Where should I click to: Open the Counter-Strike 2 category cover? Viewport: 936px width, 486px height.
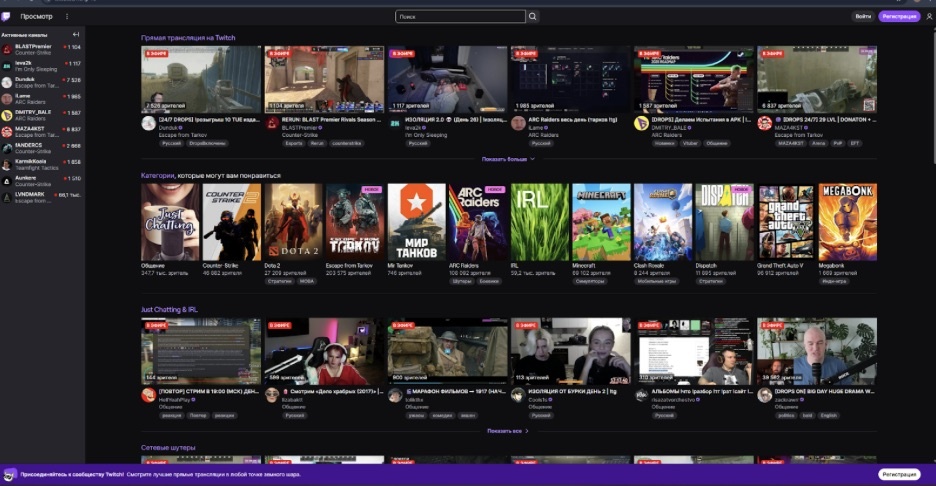point(232,222)
